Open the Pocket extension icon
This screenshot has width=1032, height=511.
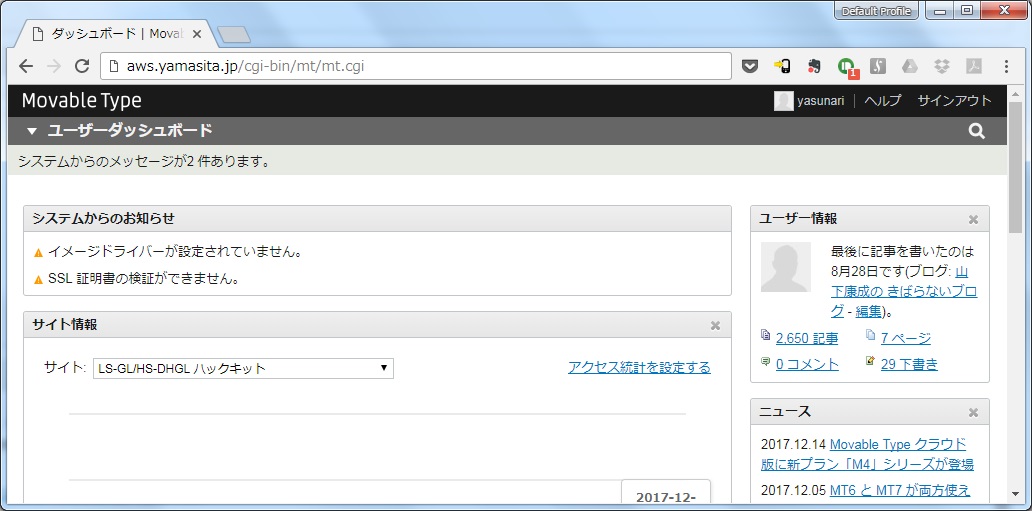pyautogui.click(x=750, y=66)
